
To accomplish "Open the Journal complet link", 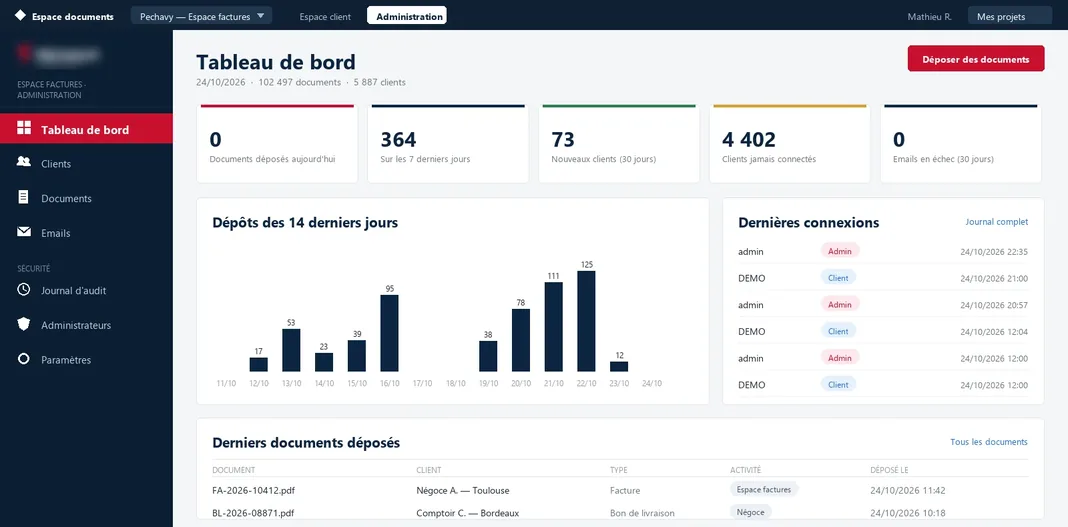I will (996, 222).
